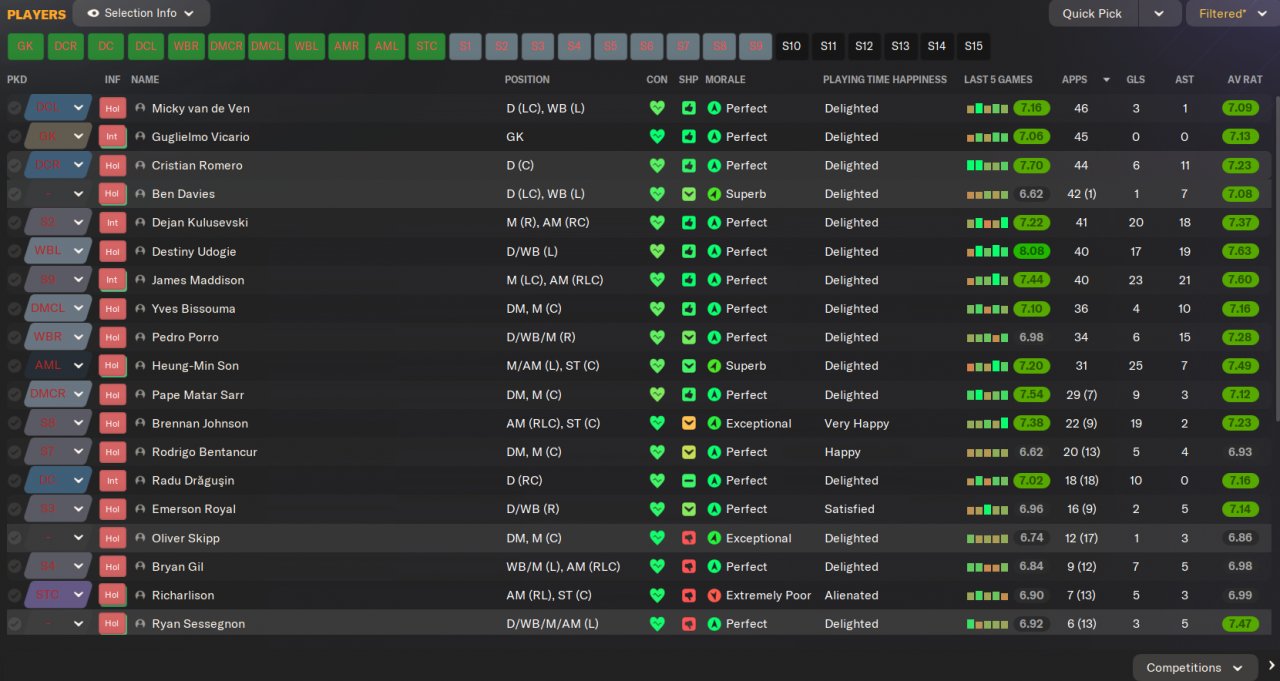1280x681 pixels.
Task: Click the 7.63 average rating for Destiny Udogie
Action: point(1240,251)
